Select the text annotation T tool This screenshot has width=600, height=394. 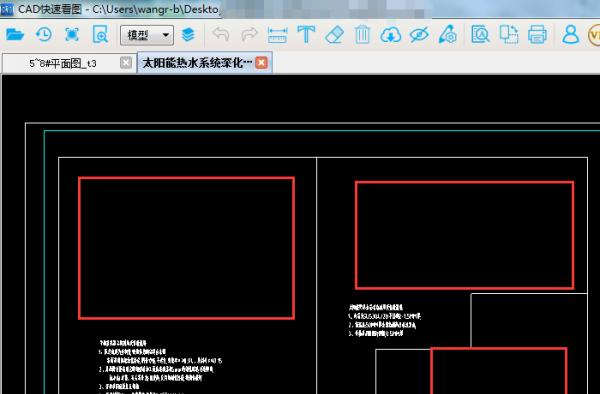point(306,35)
